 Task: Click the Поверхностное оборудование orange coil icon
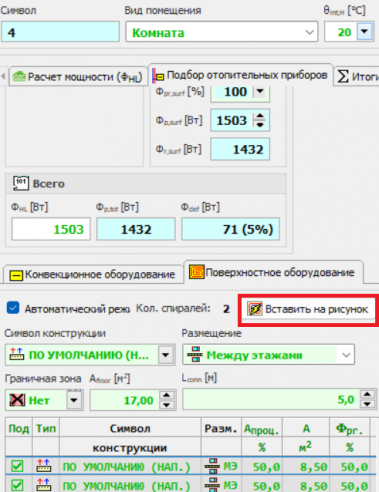click(x=196, y=272)
